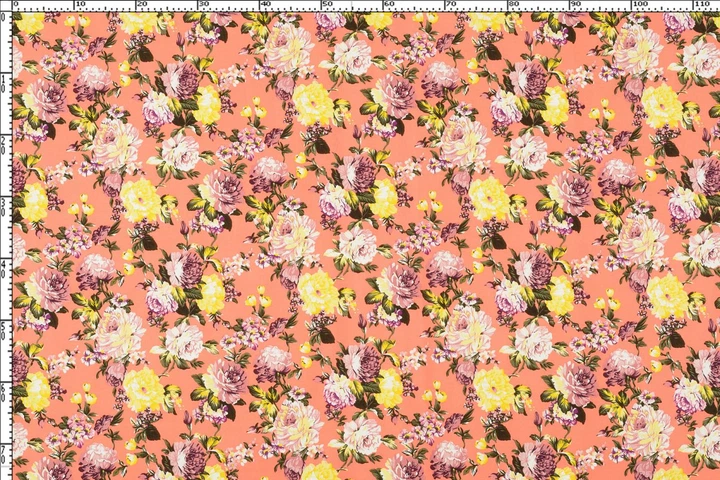Viewport: 720px width, 480px height.
Task: Click the 0 mark on vertical ruler
Action: [4, 17]
